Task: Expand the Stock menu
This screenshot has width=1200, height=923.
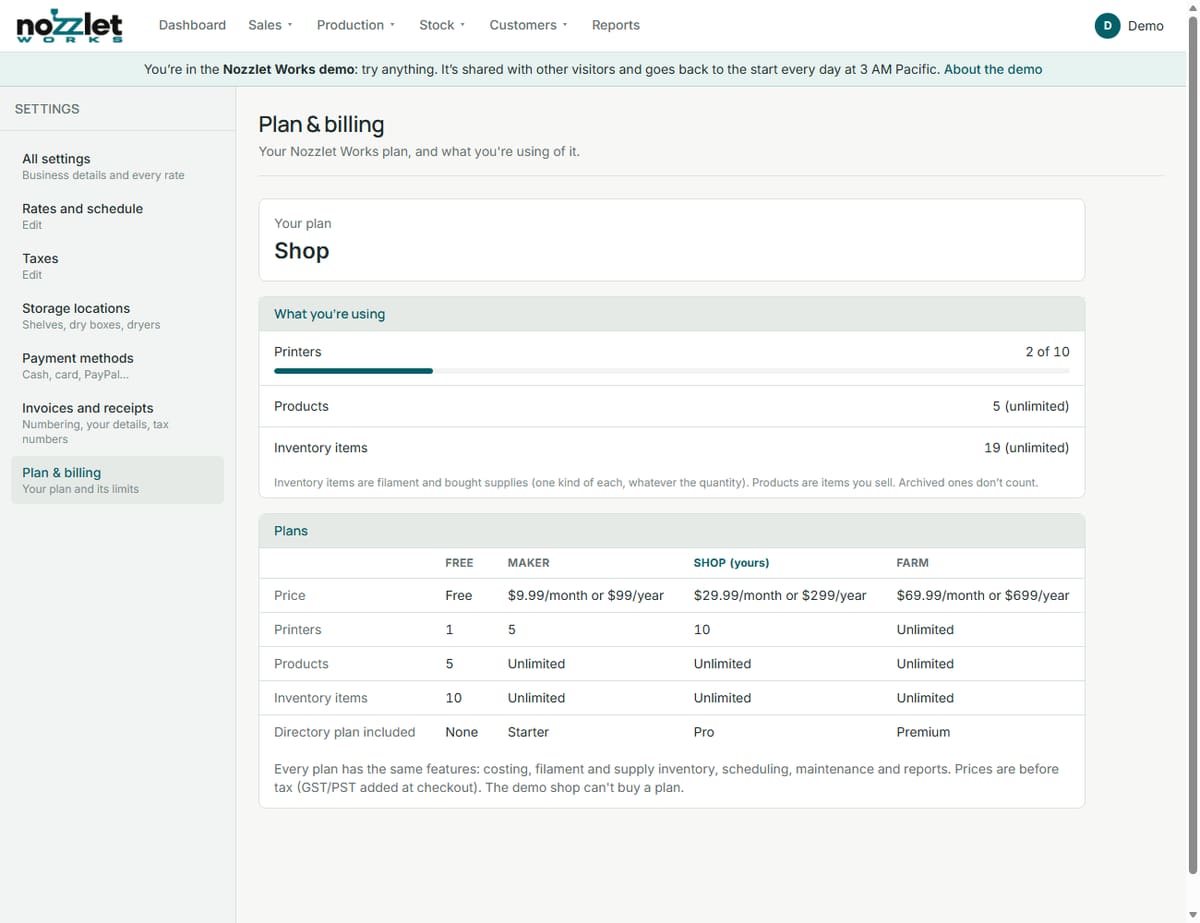Action: (442, 25)
